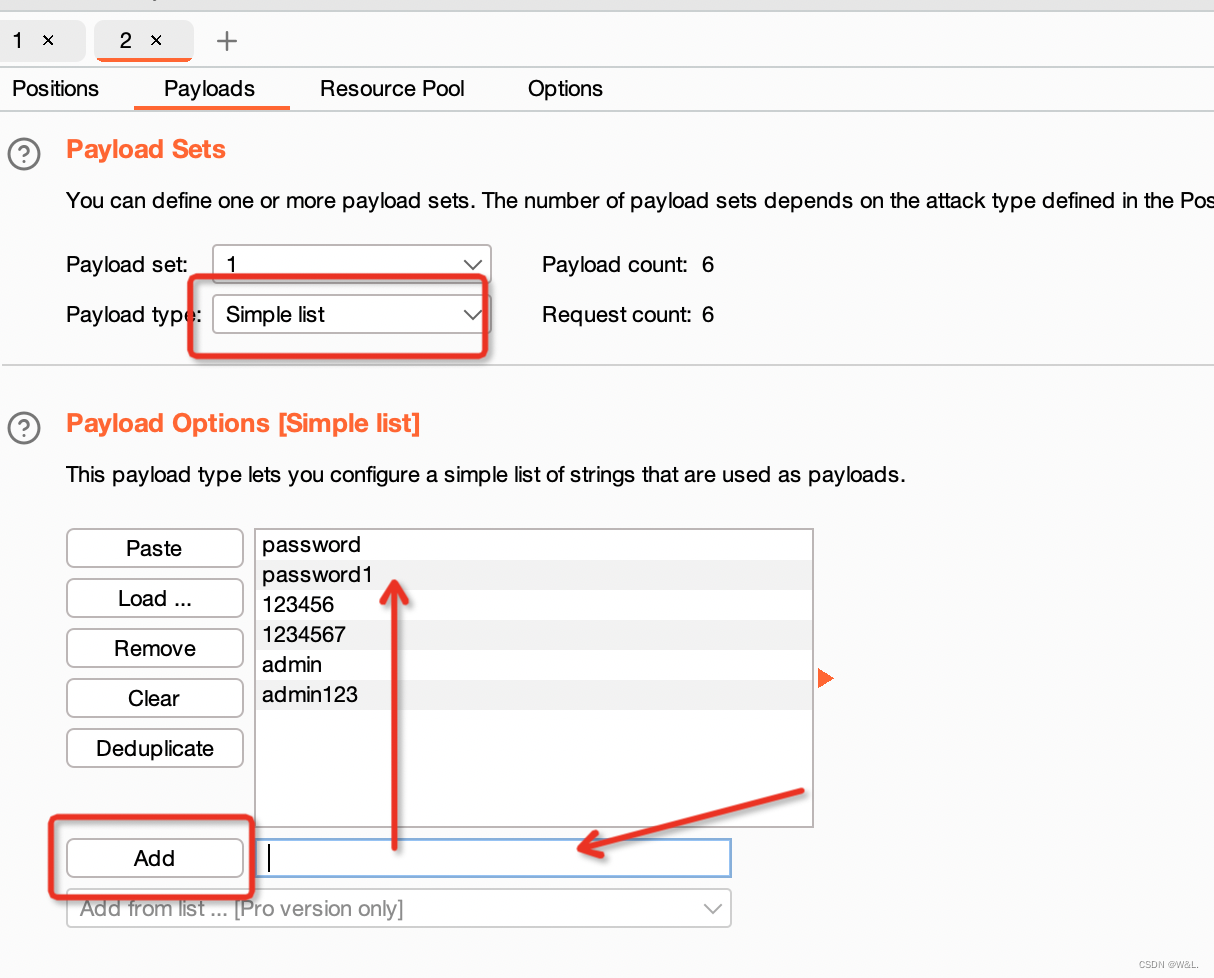Click the orange arrow beside payload list

[825, 679]
